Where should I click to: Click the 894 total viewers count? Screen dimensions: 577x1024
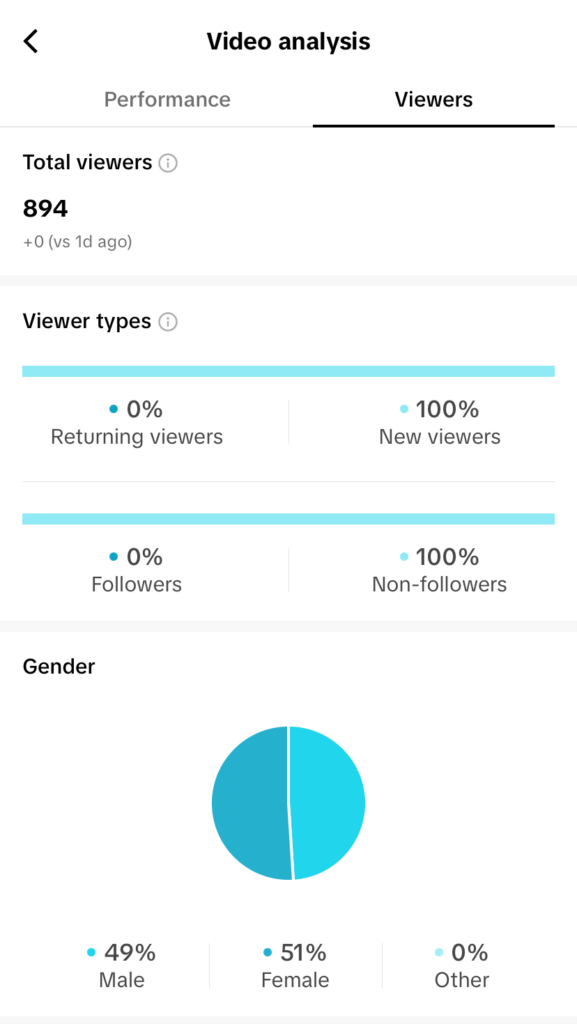[x=45, y=208]
